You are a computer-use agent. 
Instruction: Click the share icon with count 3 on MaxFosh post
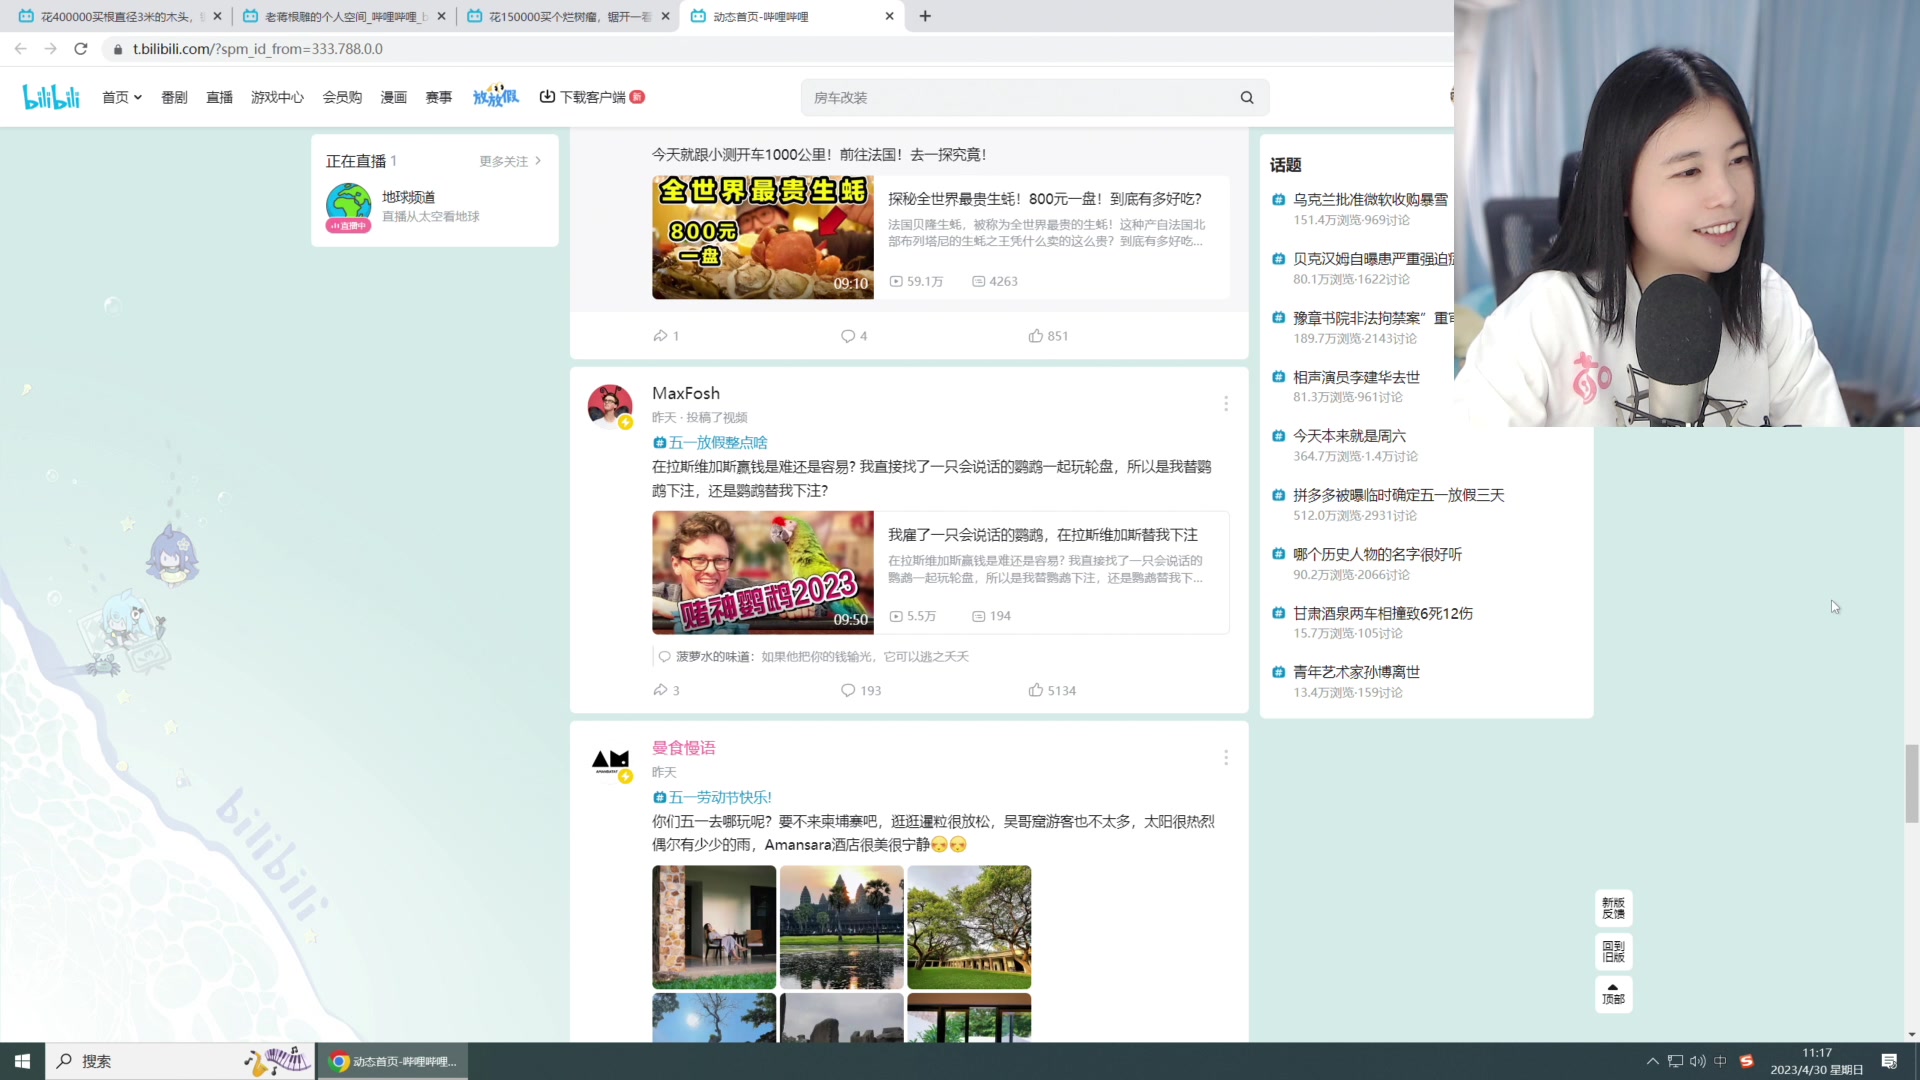tap(660, 690)
